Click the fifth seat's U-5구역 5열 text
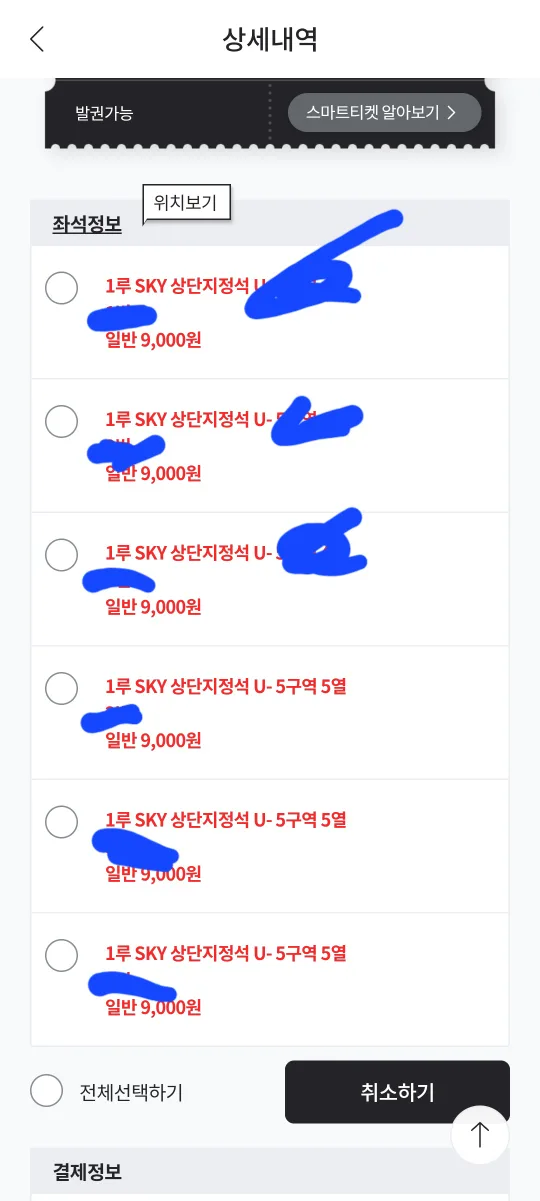The height and width of the screenshot is (1201, 540). (299, 820)
